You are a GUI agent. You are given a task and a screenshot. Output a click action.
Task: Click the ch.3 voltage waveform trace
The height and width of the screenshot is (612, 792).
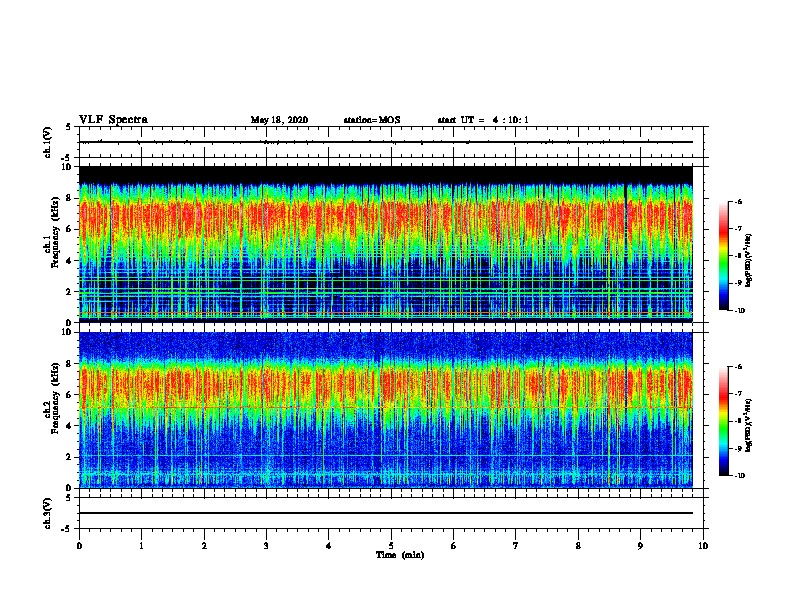pos(386,513)
